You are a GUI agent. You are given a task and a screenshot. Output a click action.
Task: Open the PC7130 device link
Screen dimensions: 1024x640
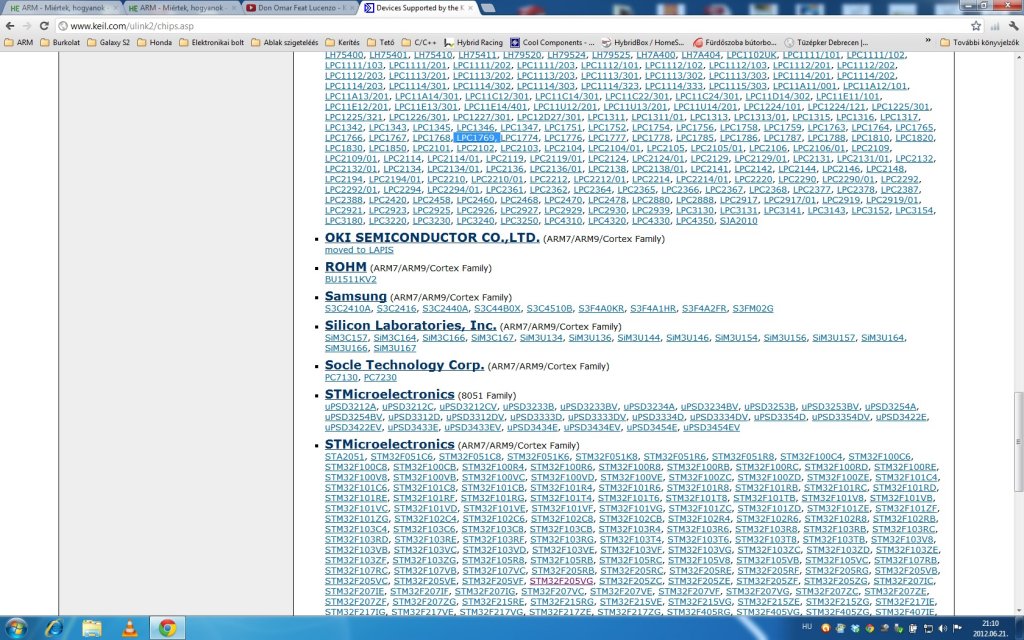[x=341, y=377]
